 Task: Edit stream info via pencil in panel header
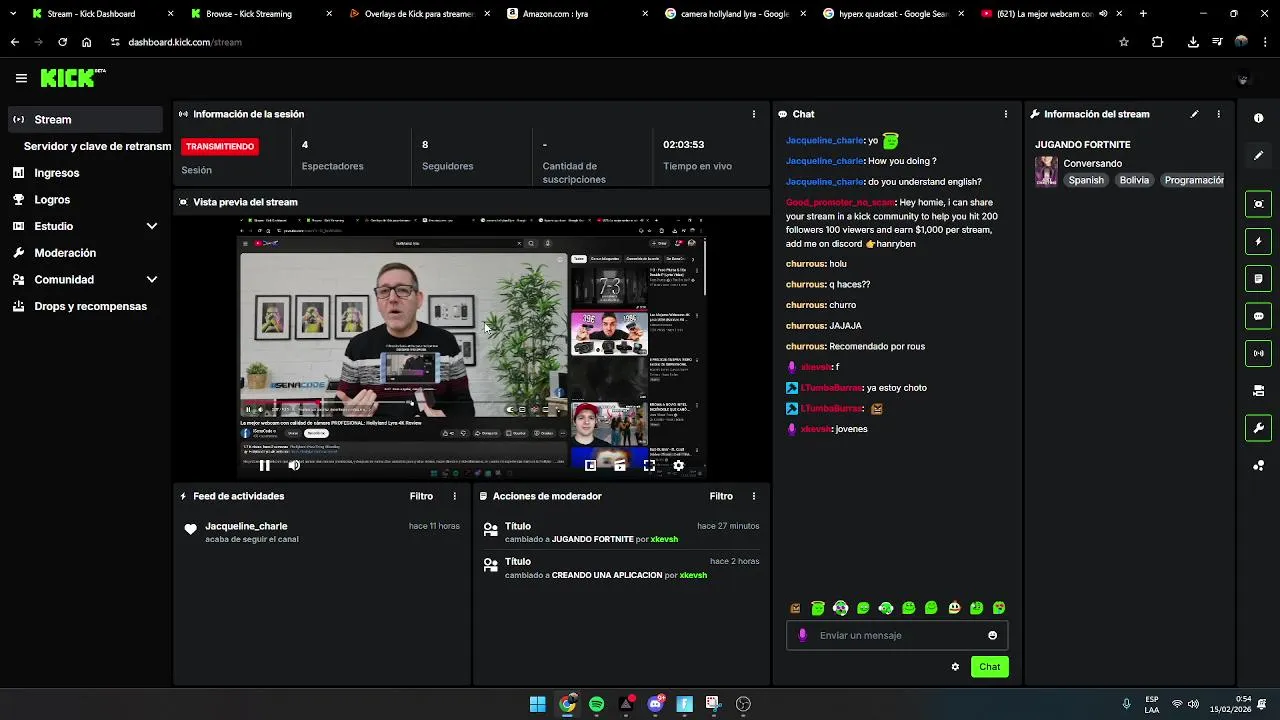(1194, 114)
